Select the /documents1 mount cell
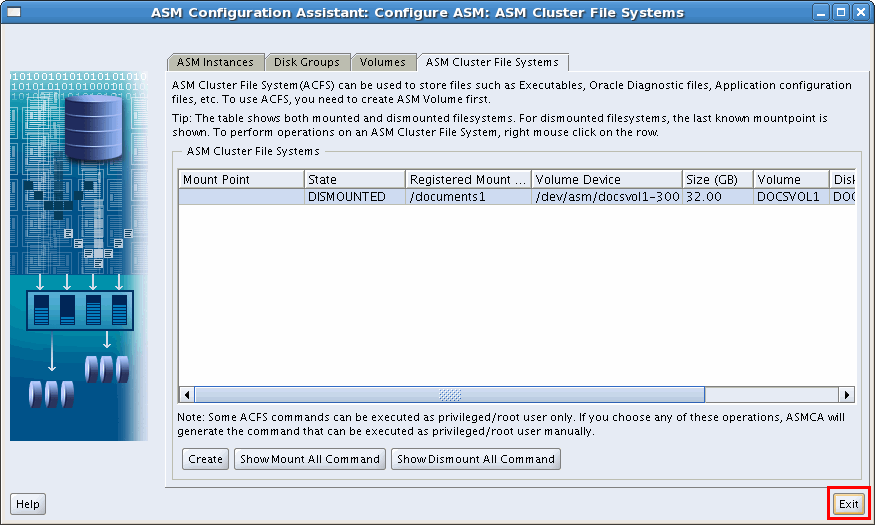Screen dimensions: 875x525 [468, 196]
